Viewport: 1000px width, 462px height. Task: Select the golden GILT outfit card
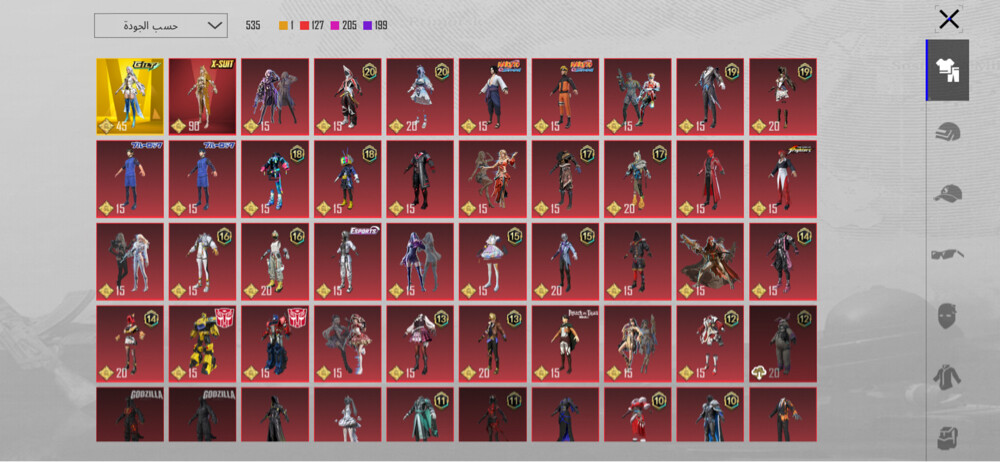point(130,96)
